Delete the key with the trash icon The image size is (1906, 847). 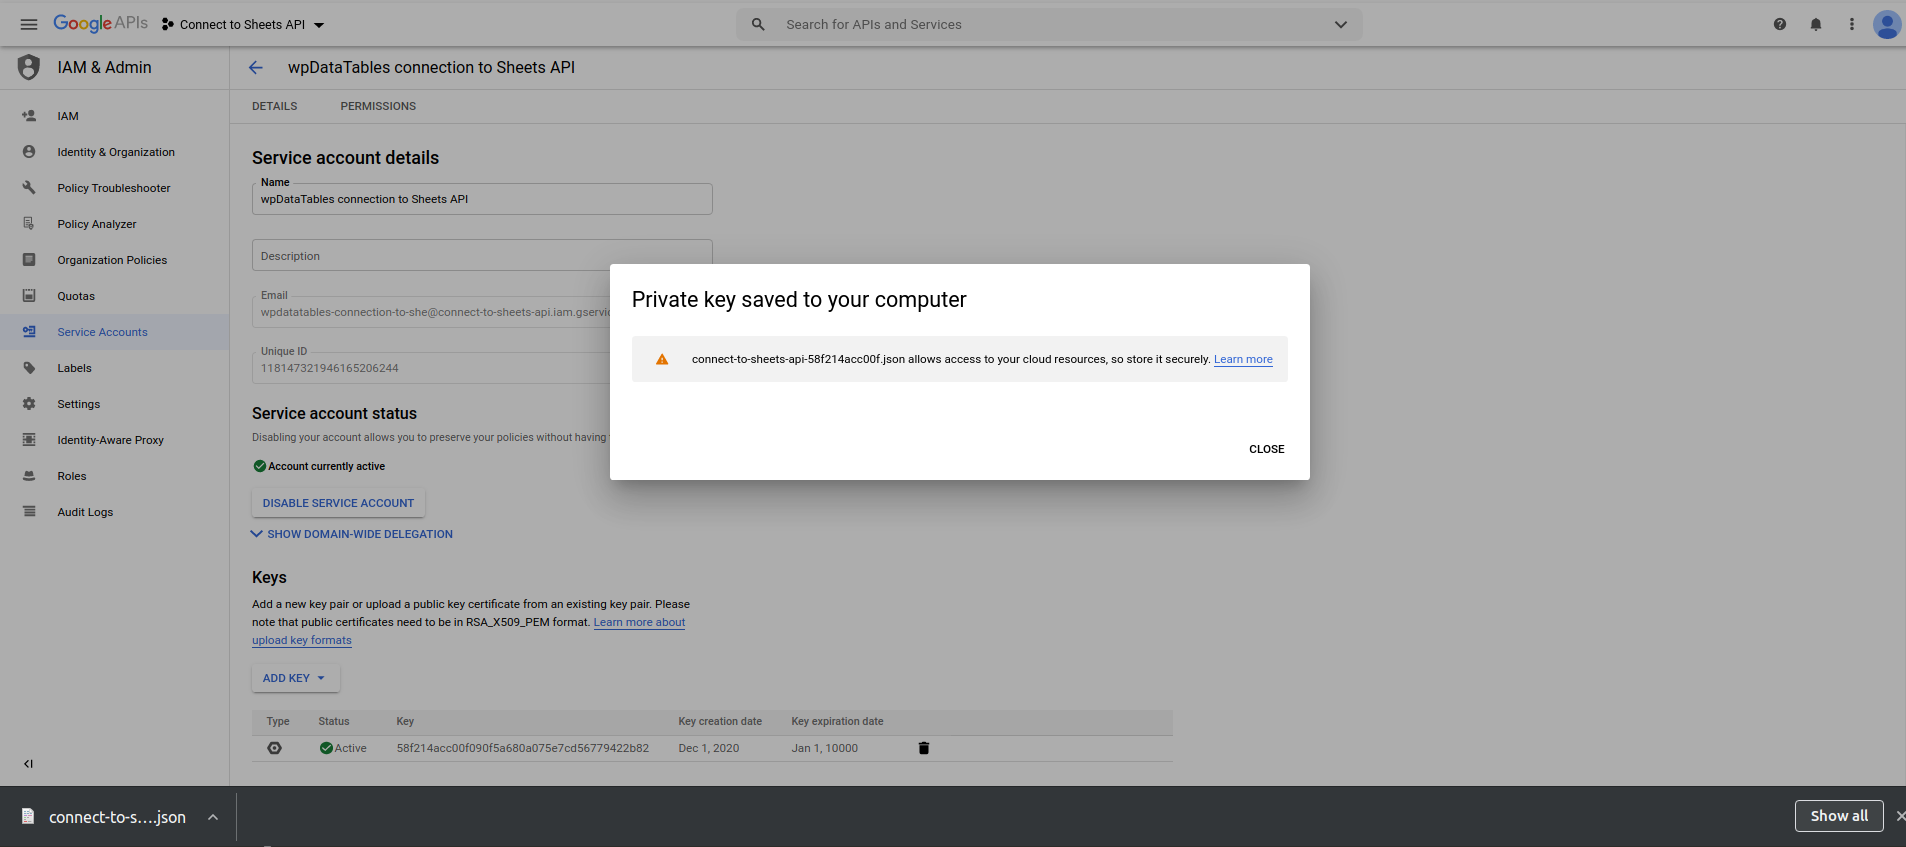(x=924, y=748)
